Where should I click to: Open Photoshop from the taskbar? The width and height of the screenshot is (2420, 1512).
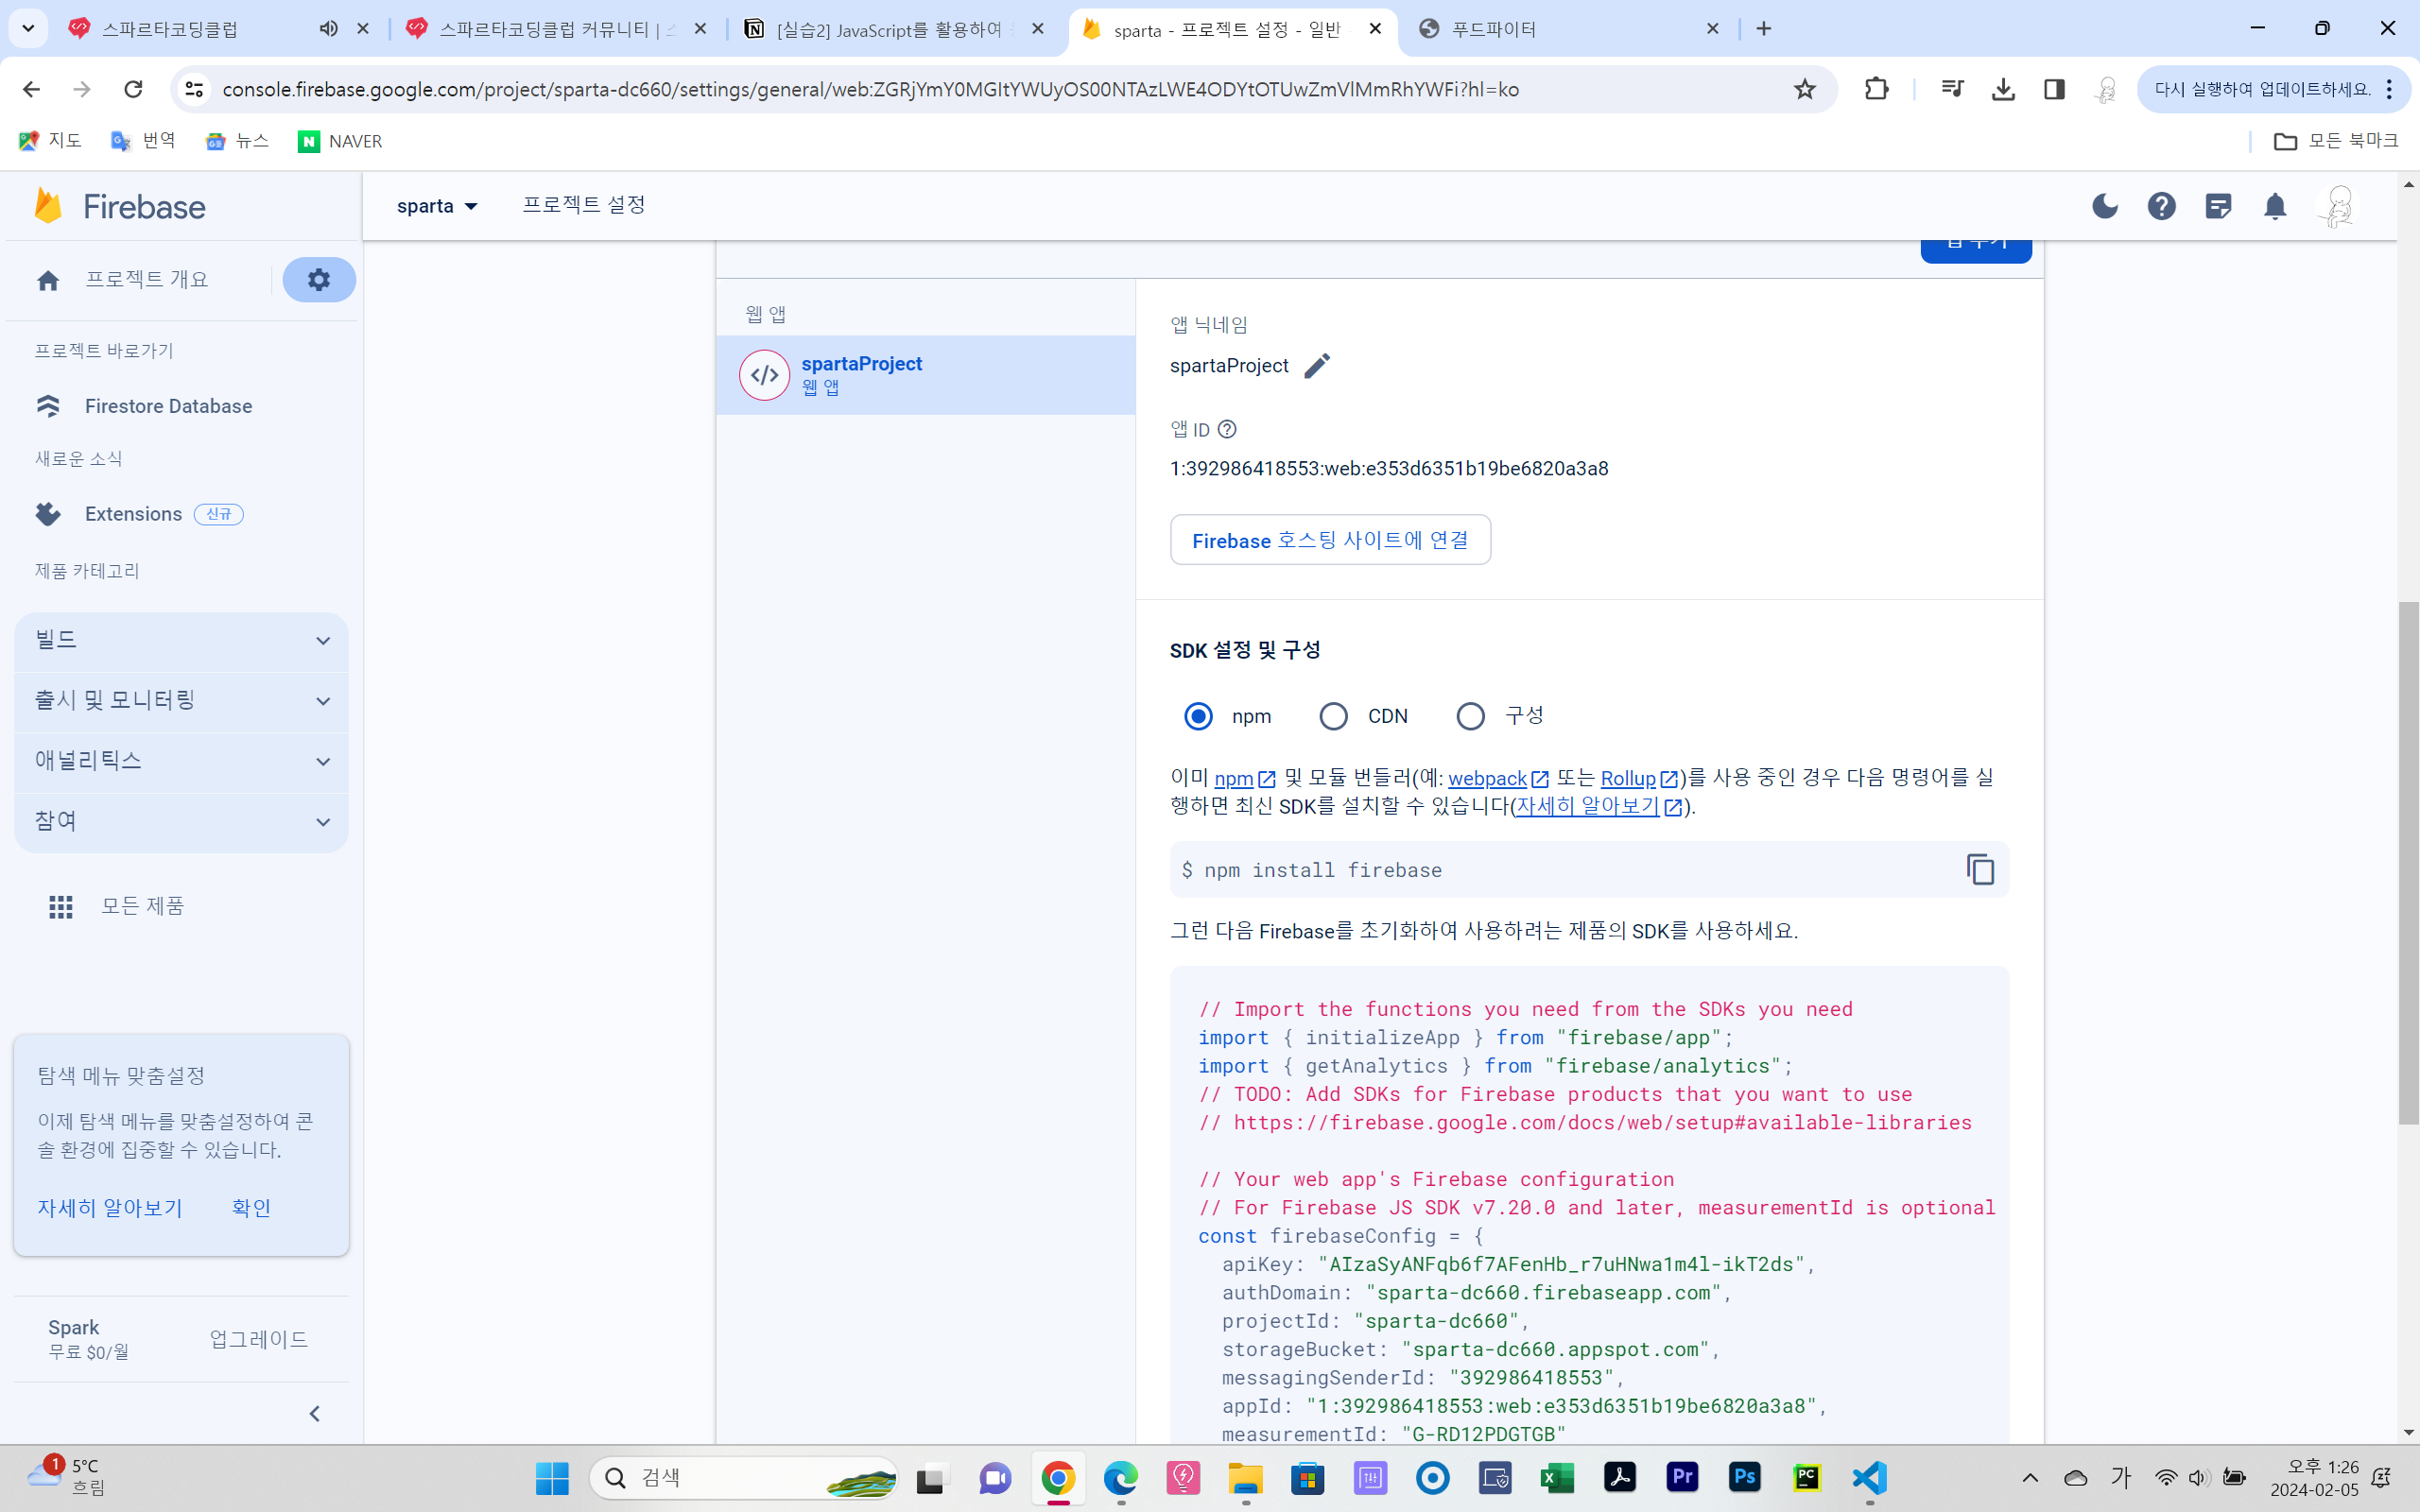coord(1745,1478)
